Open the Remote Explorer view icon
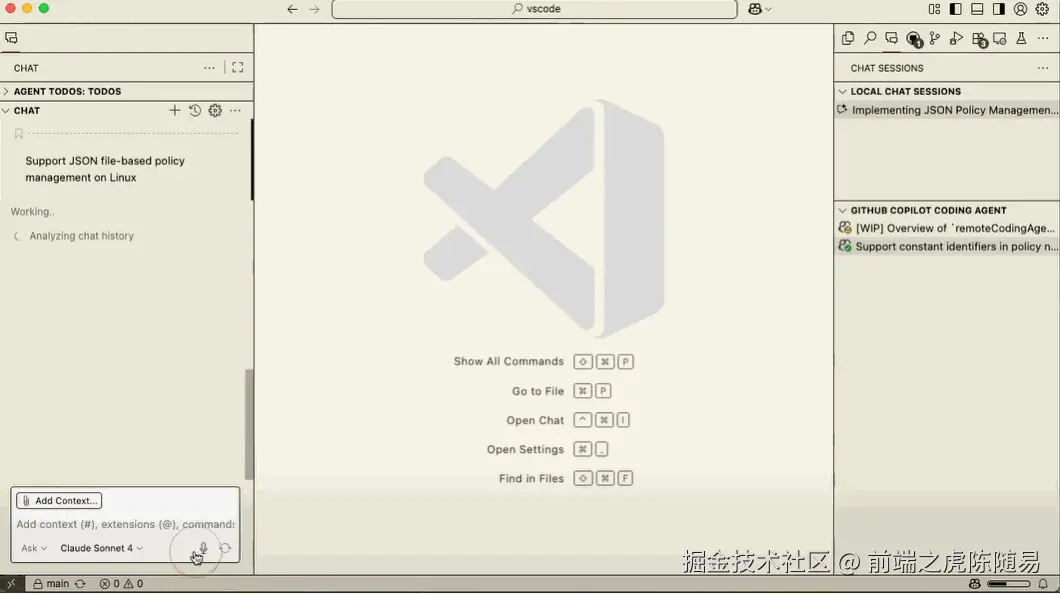This screenshot has height=594, width=1060. [1000, 39]
